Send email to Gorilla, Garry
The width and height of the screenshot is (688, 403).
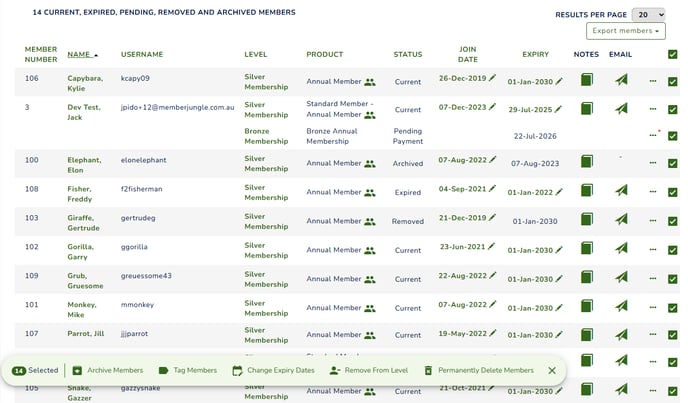pyautogui.click(x=621, y=248)
